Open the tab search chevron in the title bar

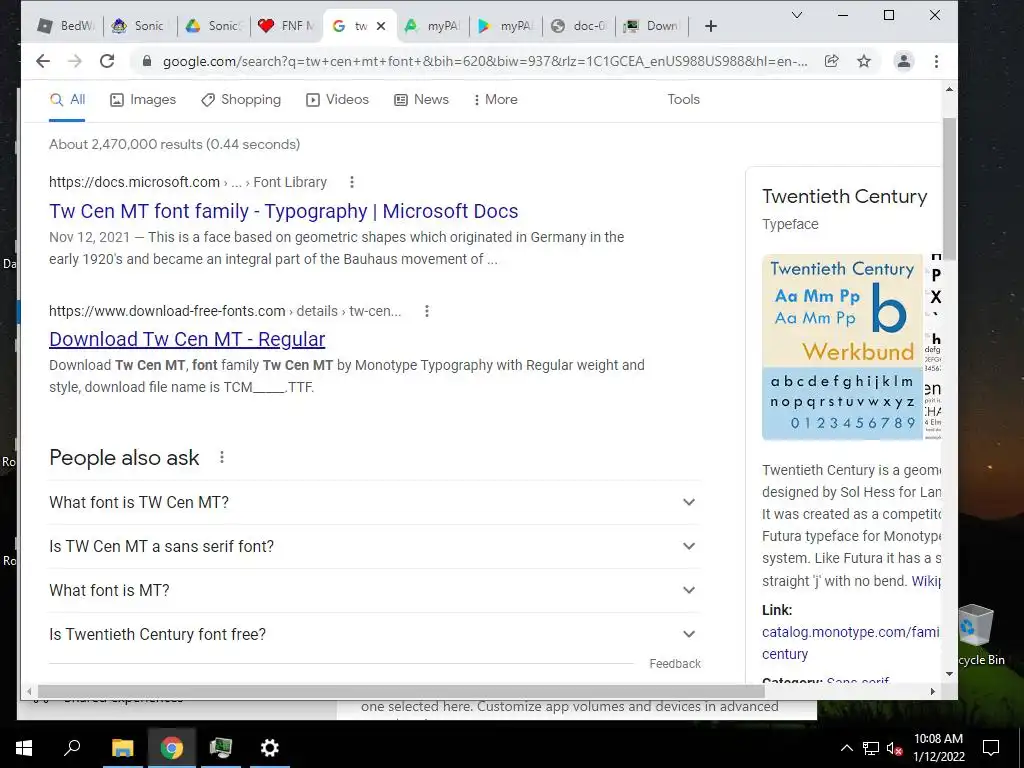click(797, 15)
